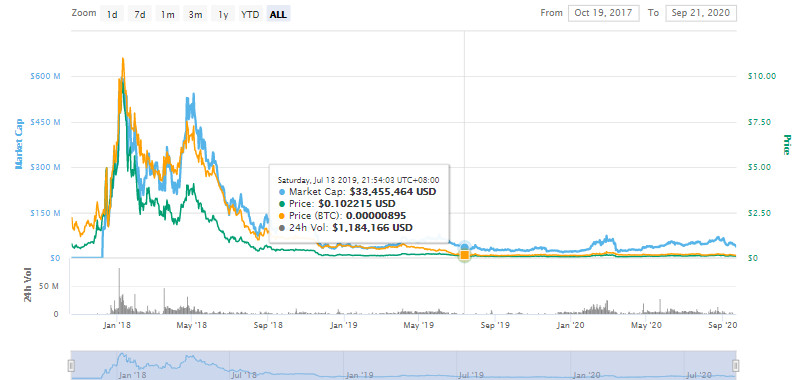The height and width of the screenshot is (380, 800).
Task: Grab the right range navigator handle
Action: tap(736, 365)
